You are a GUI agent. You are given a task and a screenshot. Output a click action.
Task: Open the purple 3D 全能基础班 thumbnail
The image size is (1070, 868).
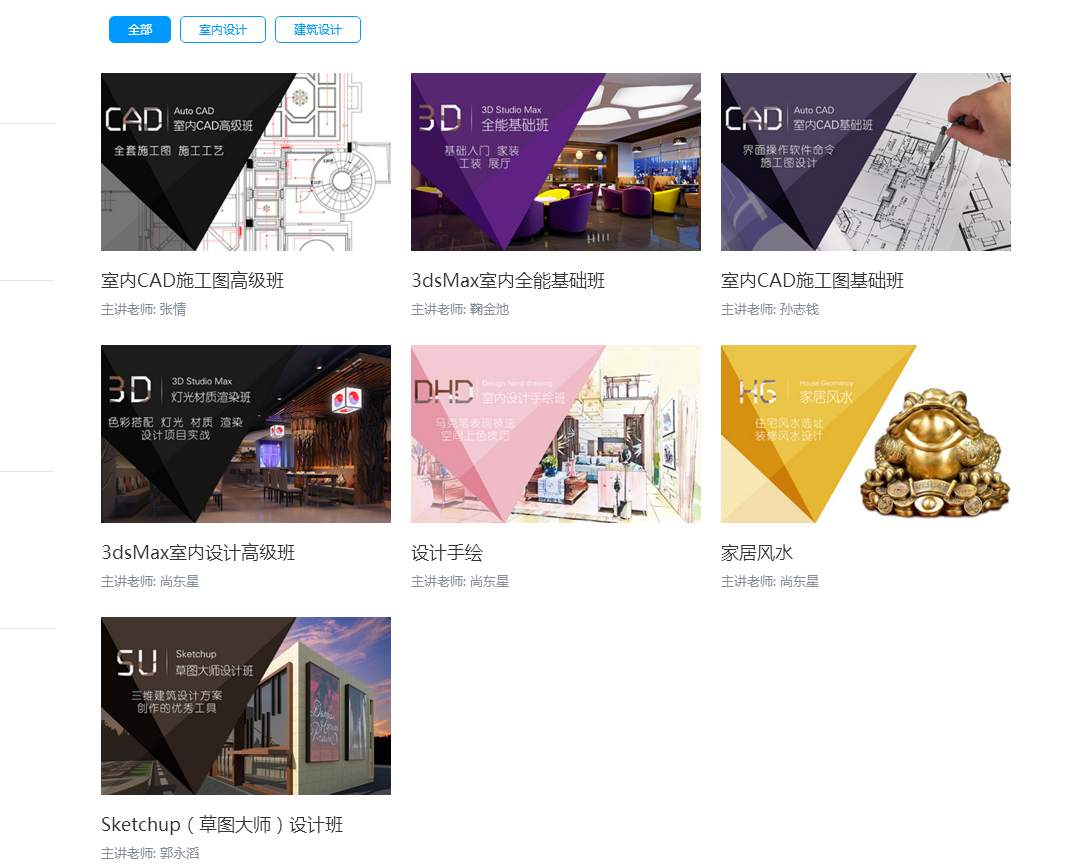click(x=555, y=162)
